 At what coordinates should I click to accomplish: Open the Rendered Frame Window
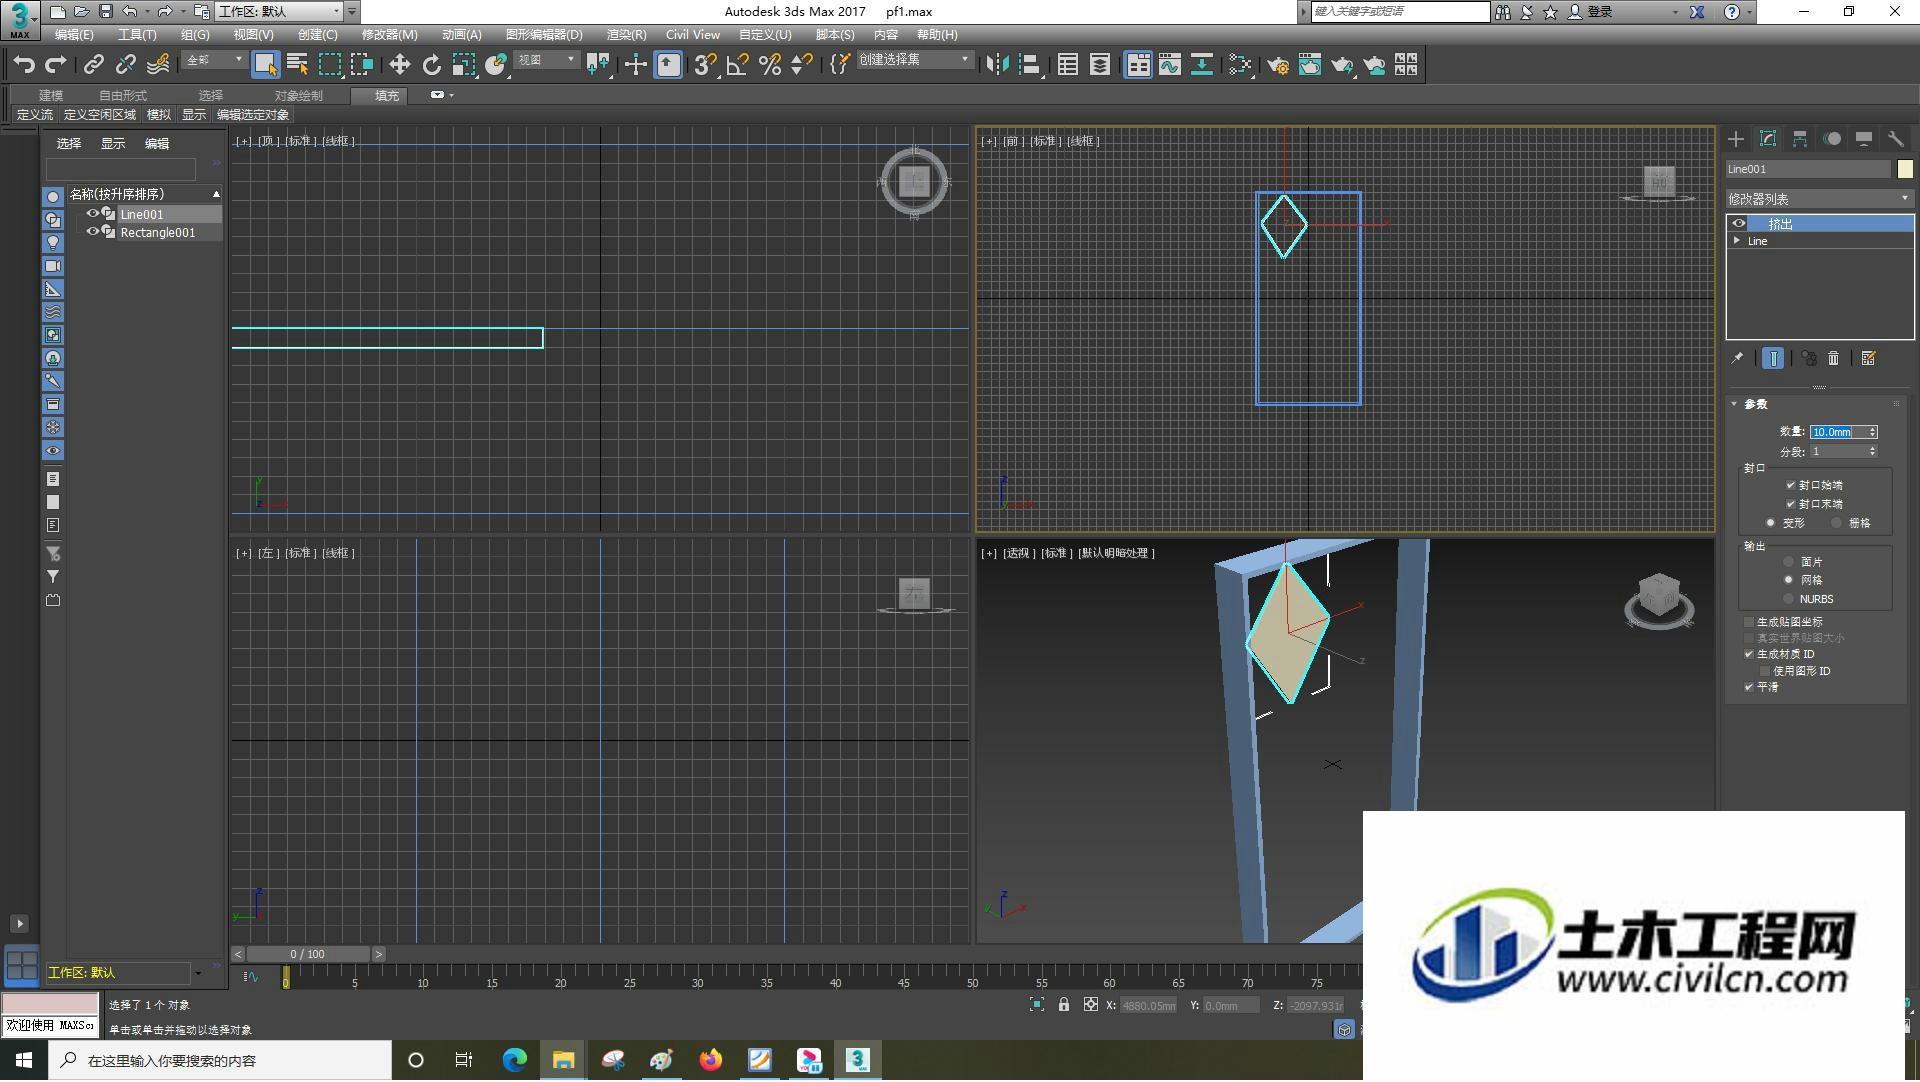pos(1309,65)
